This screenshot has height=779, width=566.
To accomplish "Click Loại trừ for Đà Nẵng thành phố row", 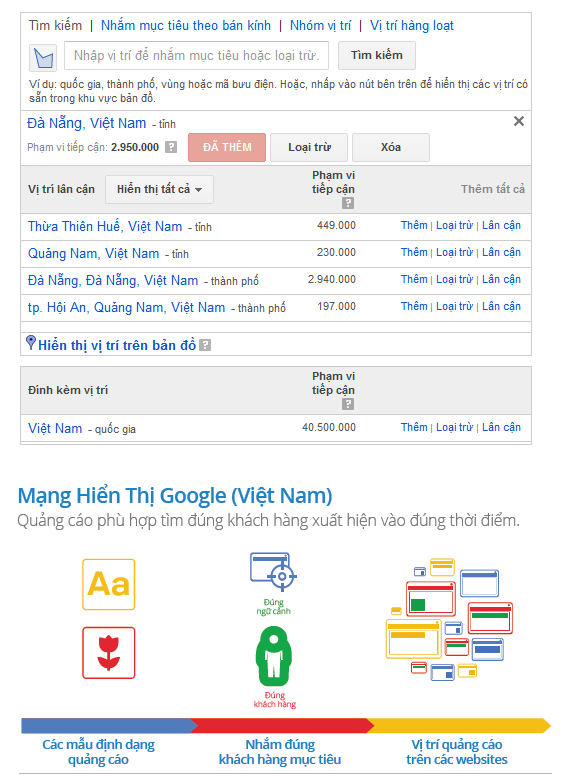I will [x=454, y=279].
